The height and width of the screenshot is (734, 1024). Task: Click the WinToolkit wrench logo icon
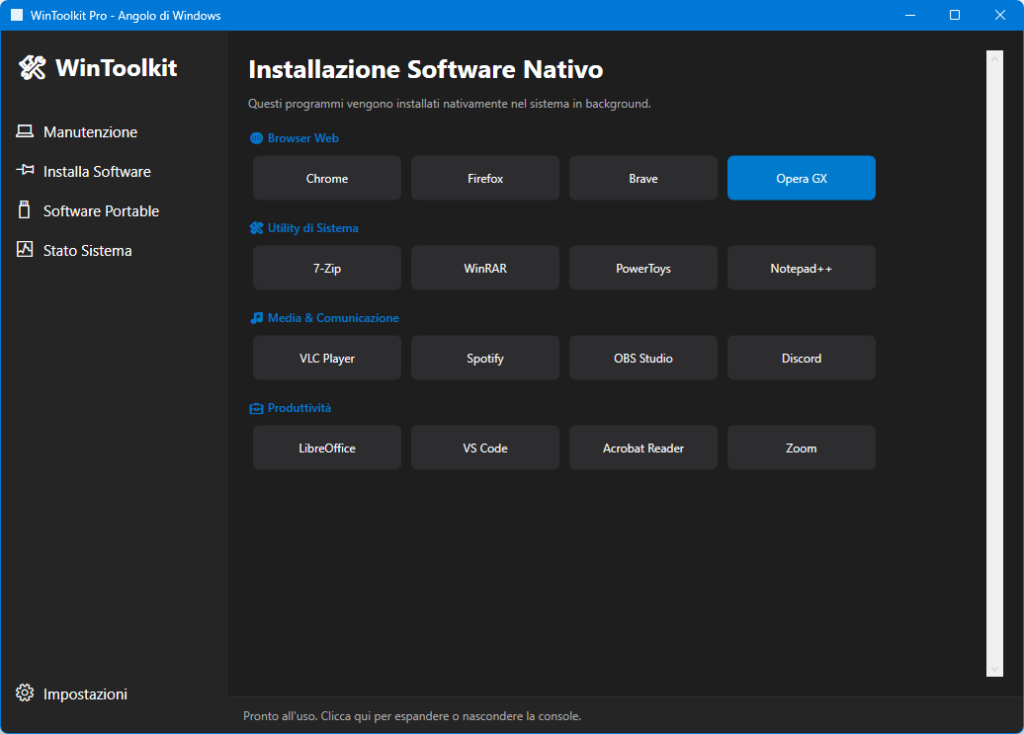(32, 67)
